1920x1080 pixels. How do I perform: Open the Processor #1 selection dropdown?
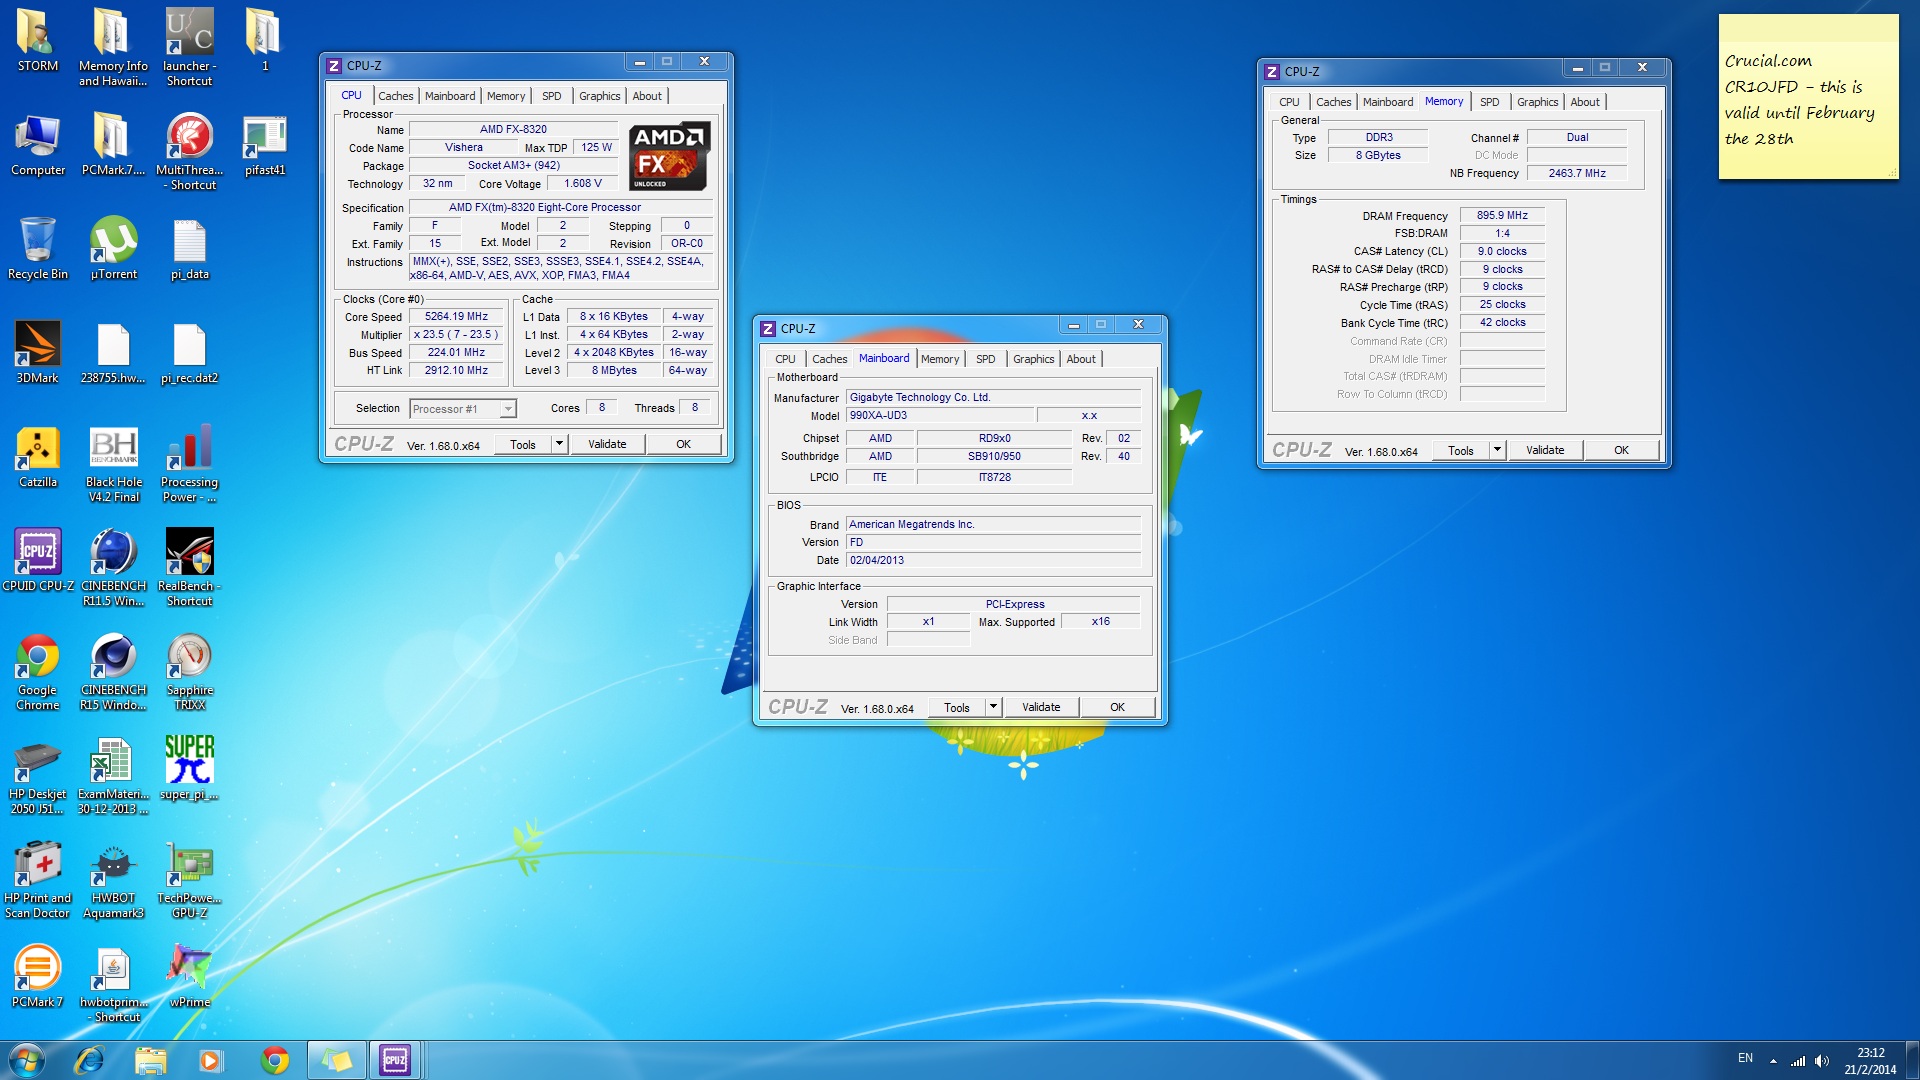coord(463,408)
